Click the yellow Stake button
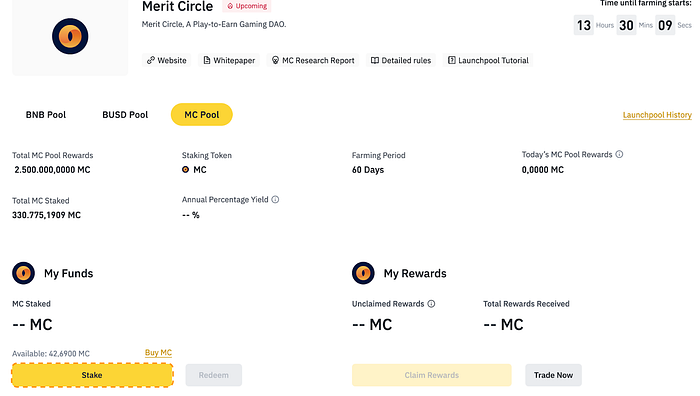 pyautogui.click(x=92, y=375)
